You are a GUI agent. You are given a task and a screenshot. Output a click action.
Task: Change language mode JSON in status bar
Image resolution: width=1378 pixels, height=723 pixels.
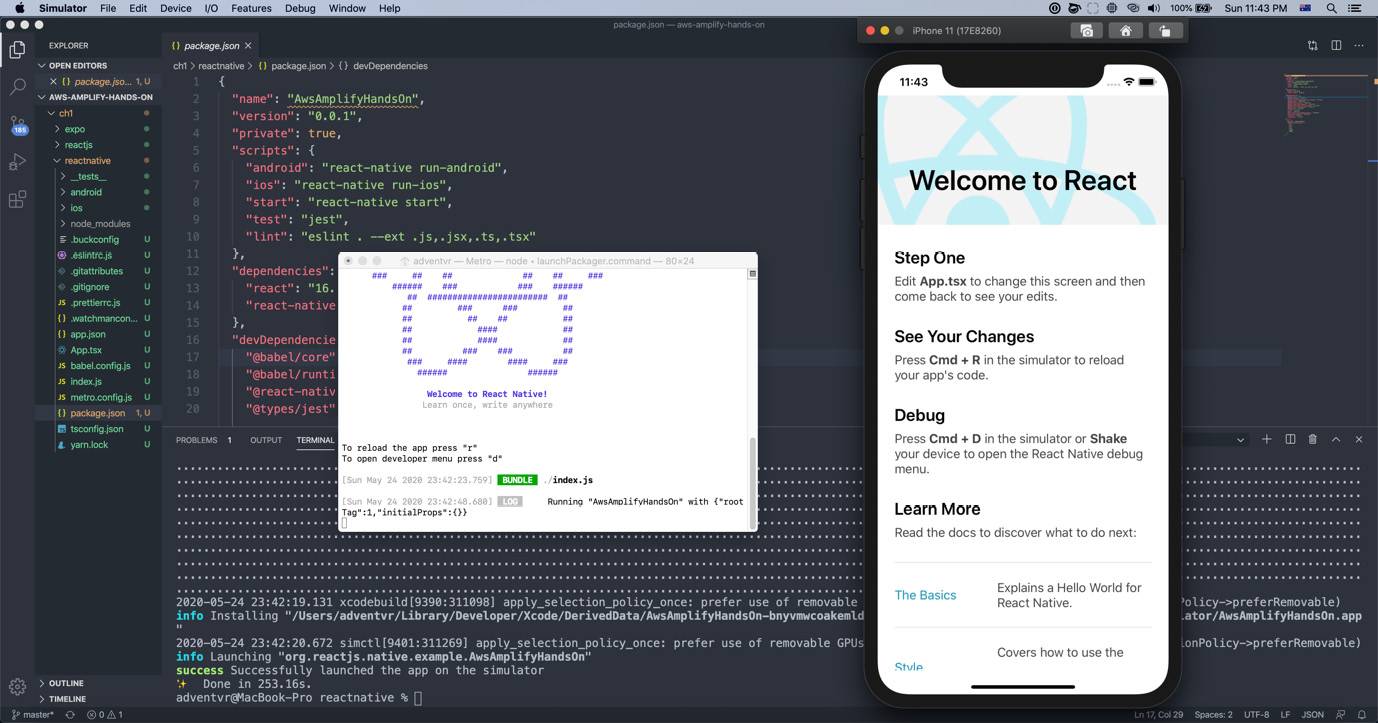(1313, 715)
